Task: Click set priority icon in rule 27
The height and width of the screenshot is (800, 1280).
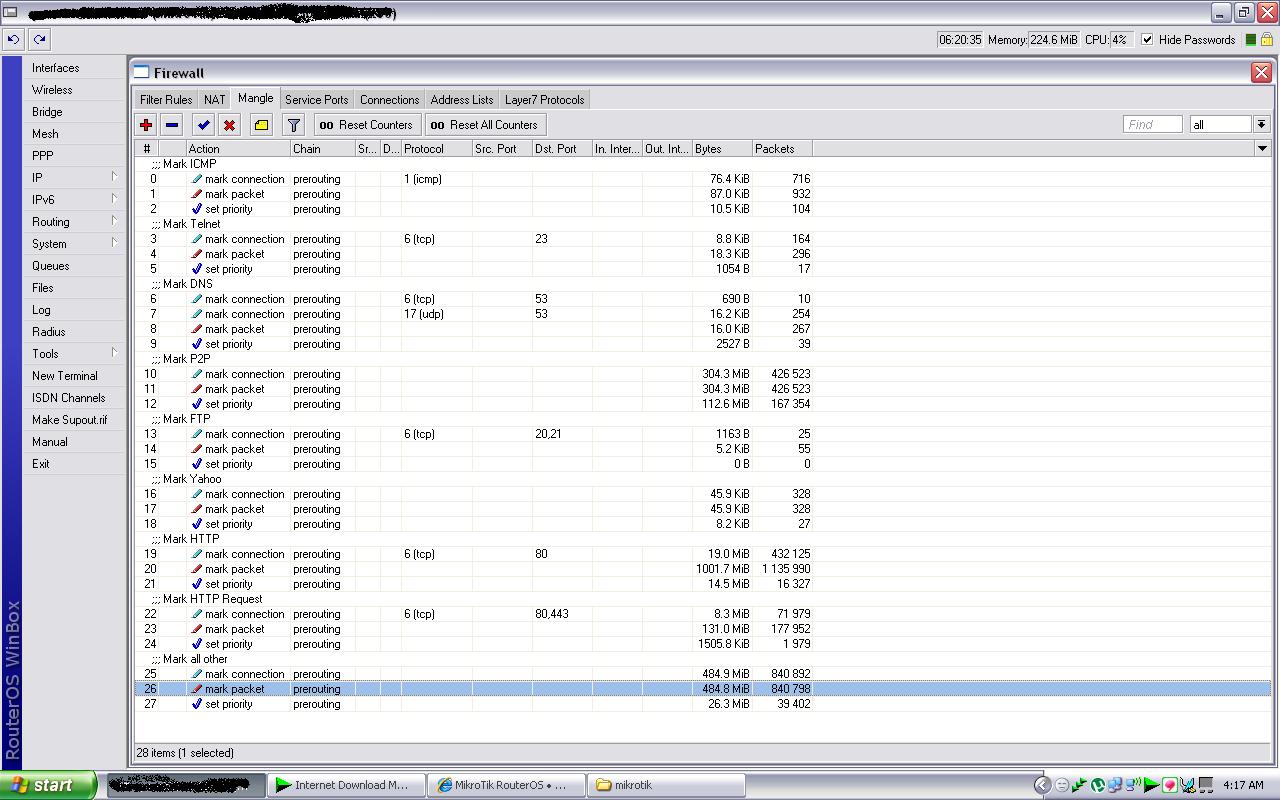Action: pos(197,704)
